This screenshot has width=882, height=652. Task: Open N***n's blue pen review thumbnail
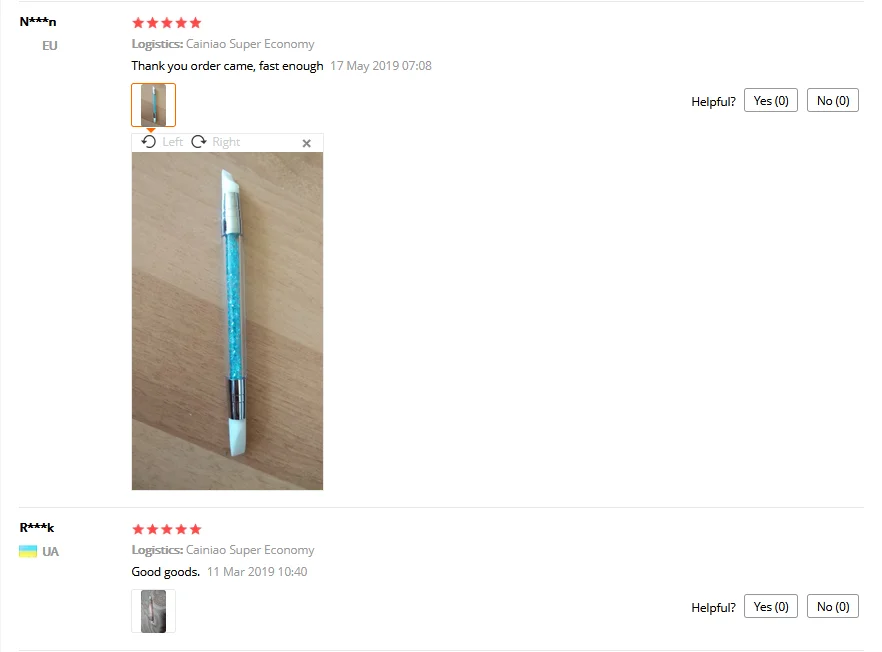pyautogui.click(x=154, y=105)
